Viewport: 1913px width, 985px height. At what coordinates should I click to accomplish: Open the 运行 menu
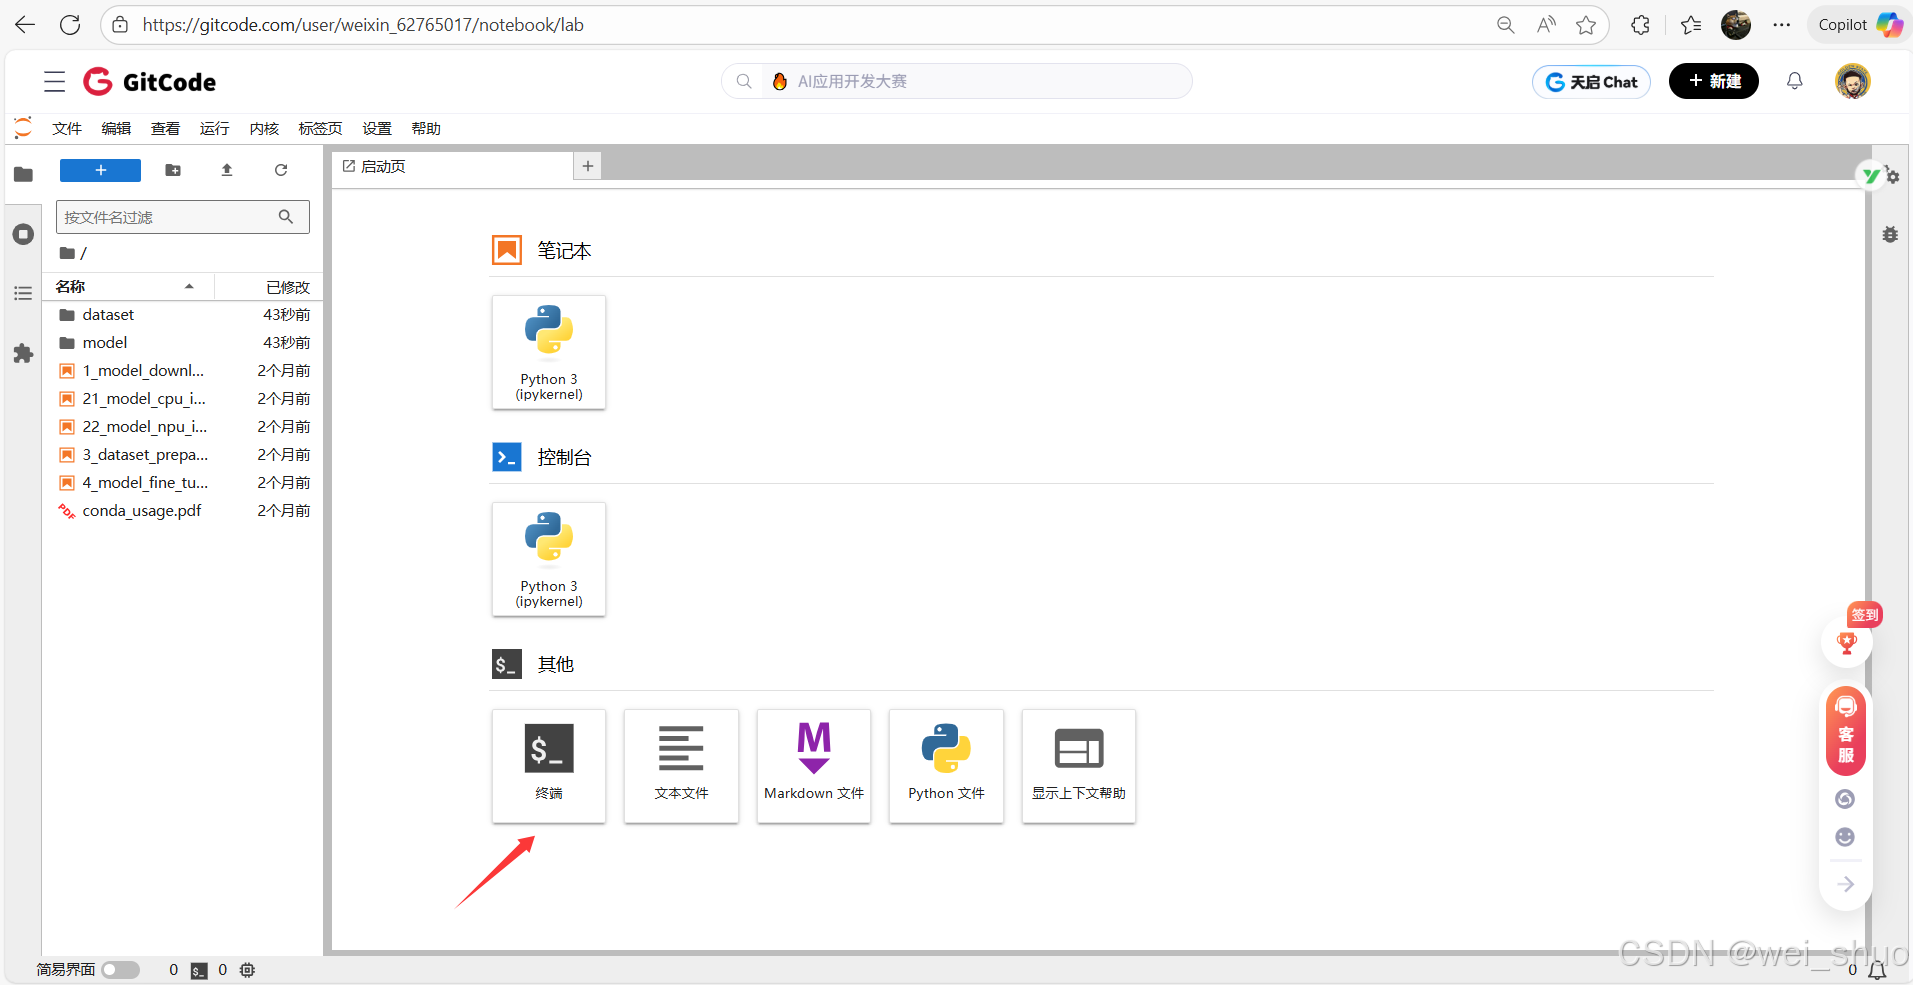214,128
